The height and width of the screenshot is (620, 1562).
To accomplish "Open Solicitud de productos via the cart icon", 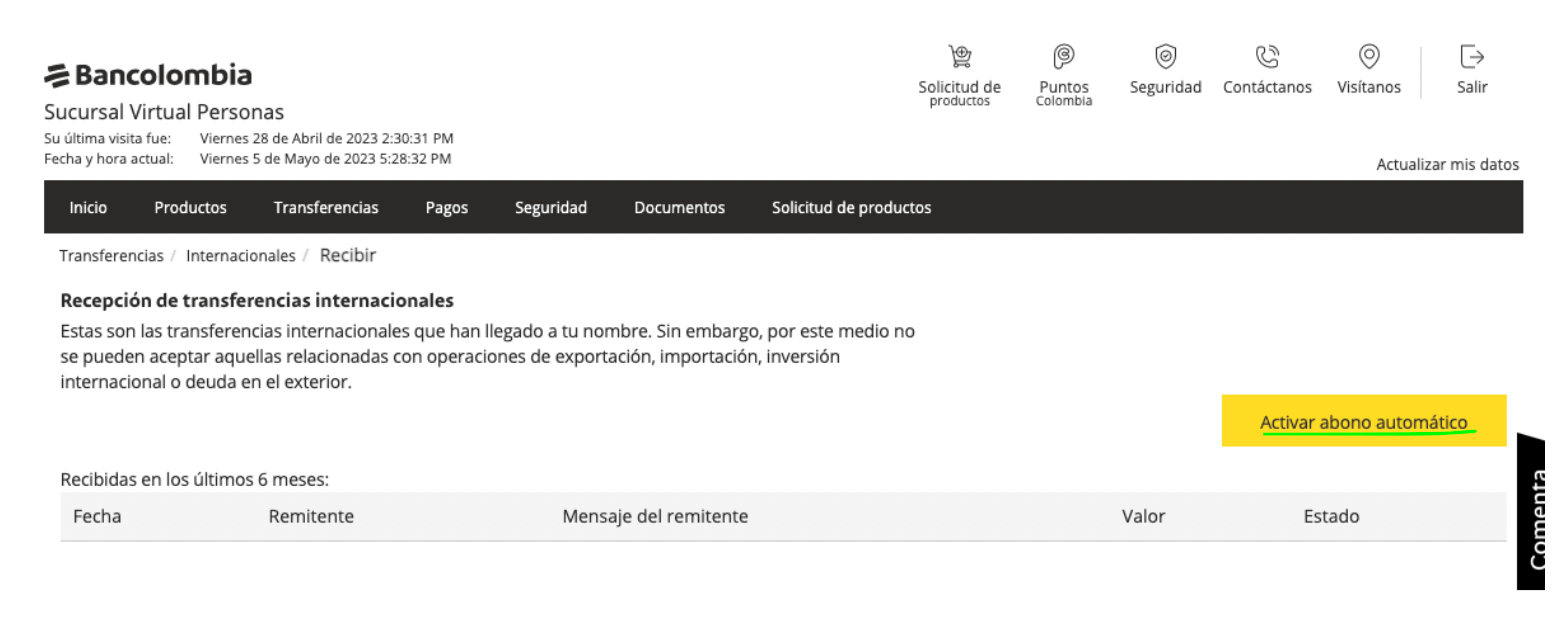I will [x=959, y=70].
